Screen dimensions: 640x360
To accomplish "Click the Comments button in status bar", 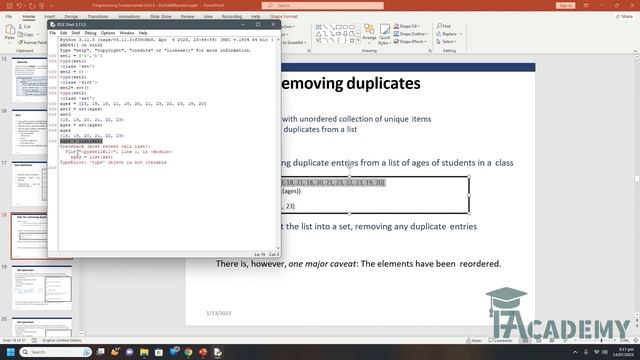I will click(x=500, y=340).
